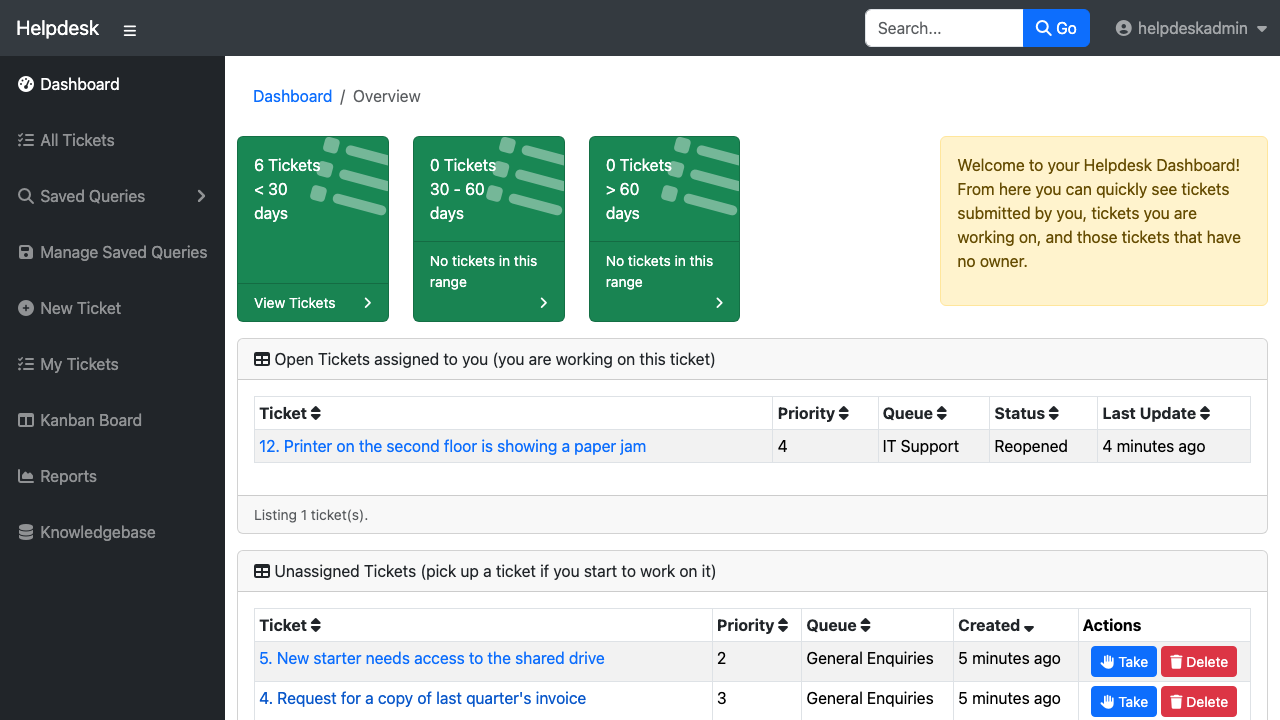Take ticket 5 shared drive access
The image size is (1280, 720).
1124,662
